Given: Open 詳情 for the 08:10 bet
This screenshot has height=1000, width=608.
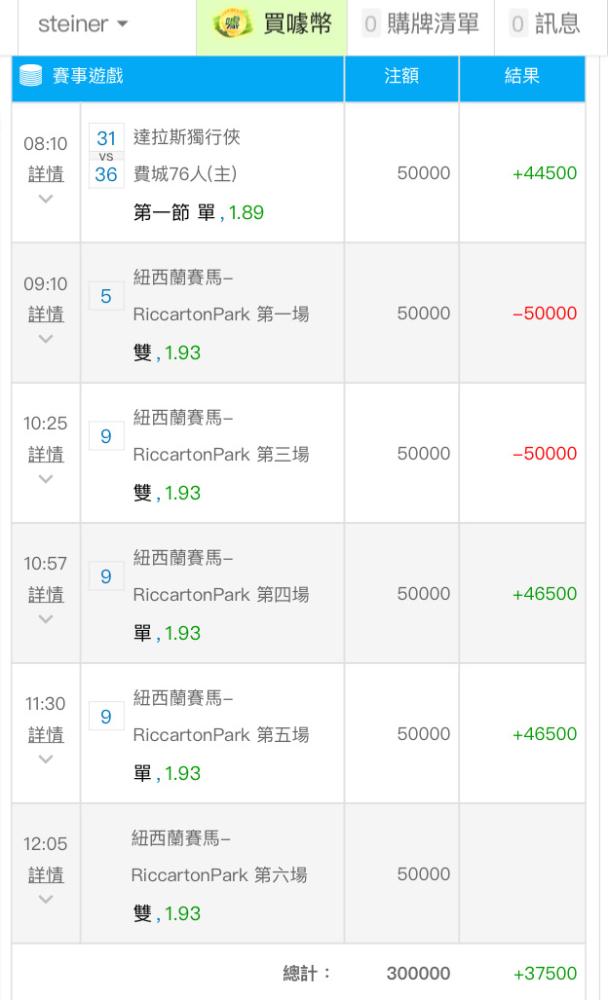Looking at the screenshot, I should pos(46,173).
